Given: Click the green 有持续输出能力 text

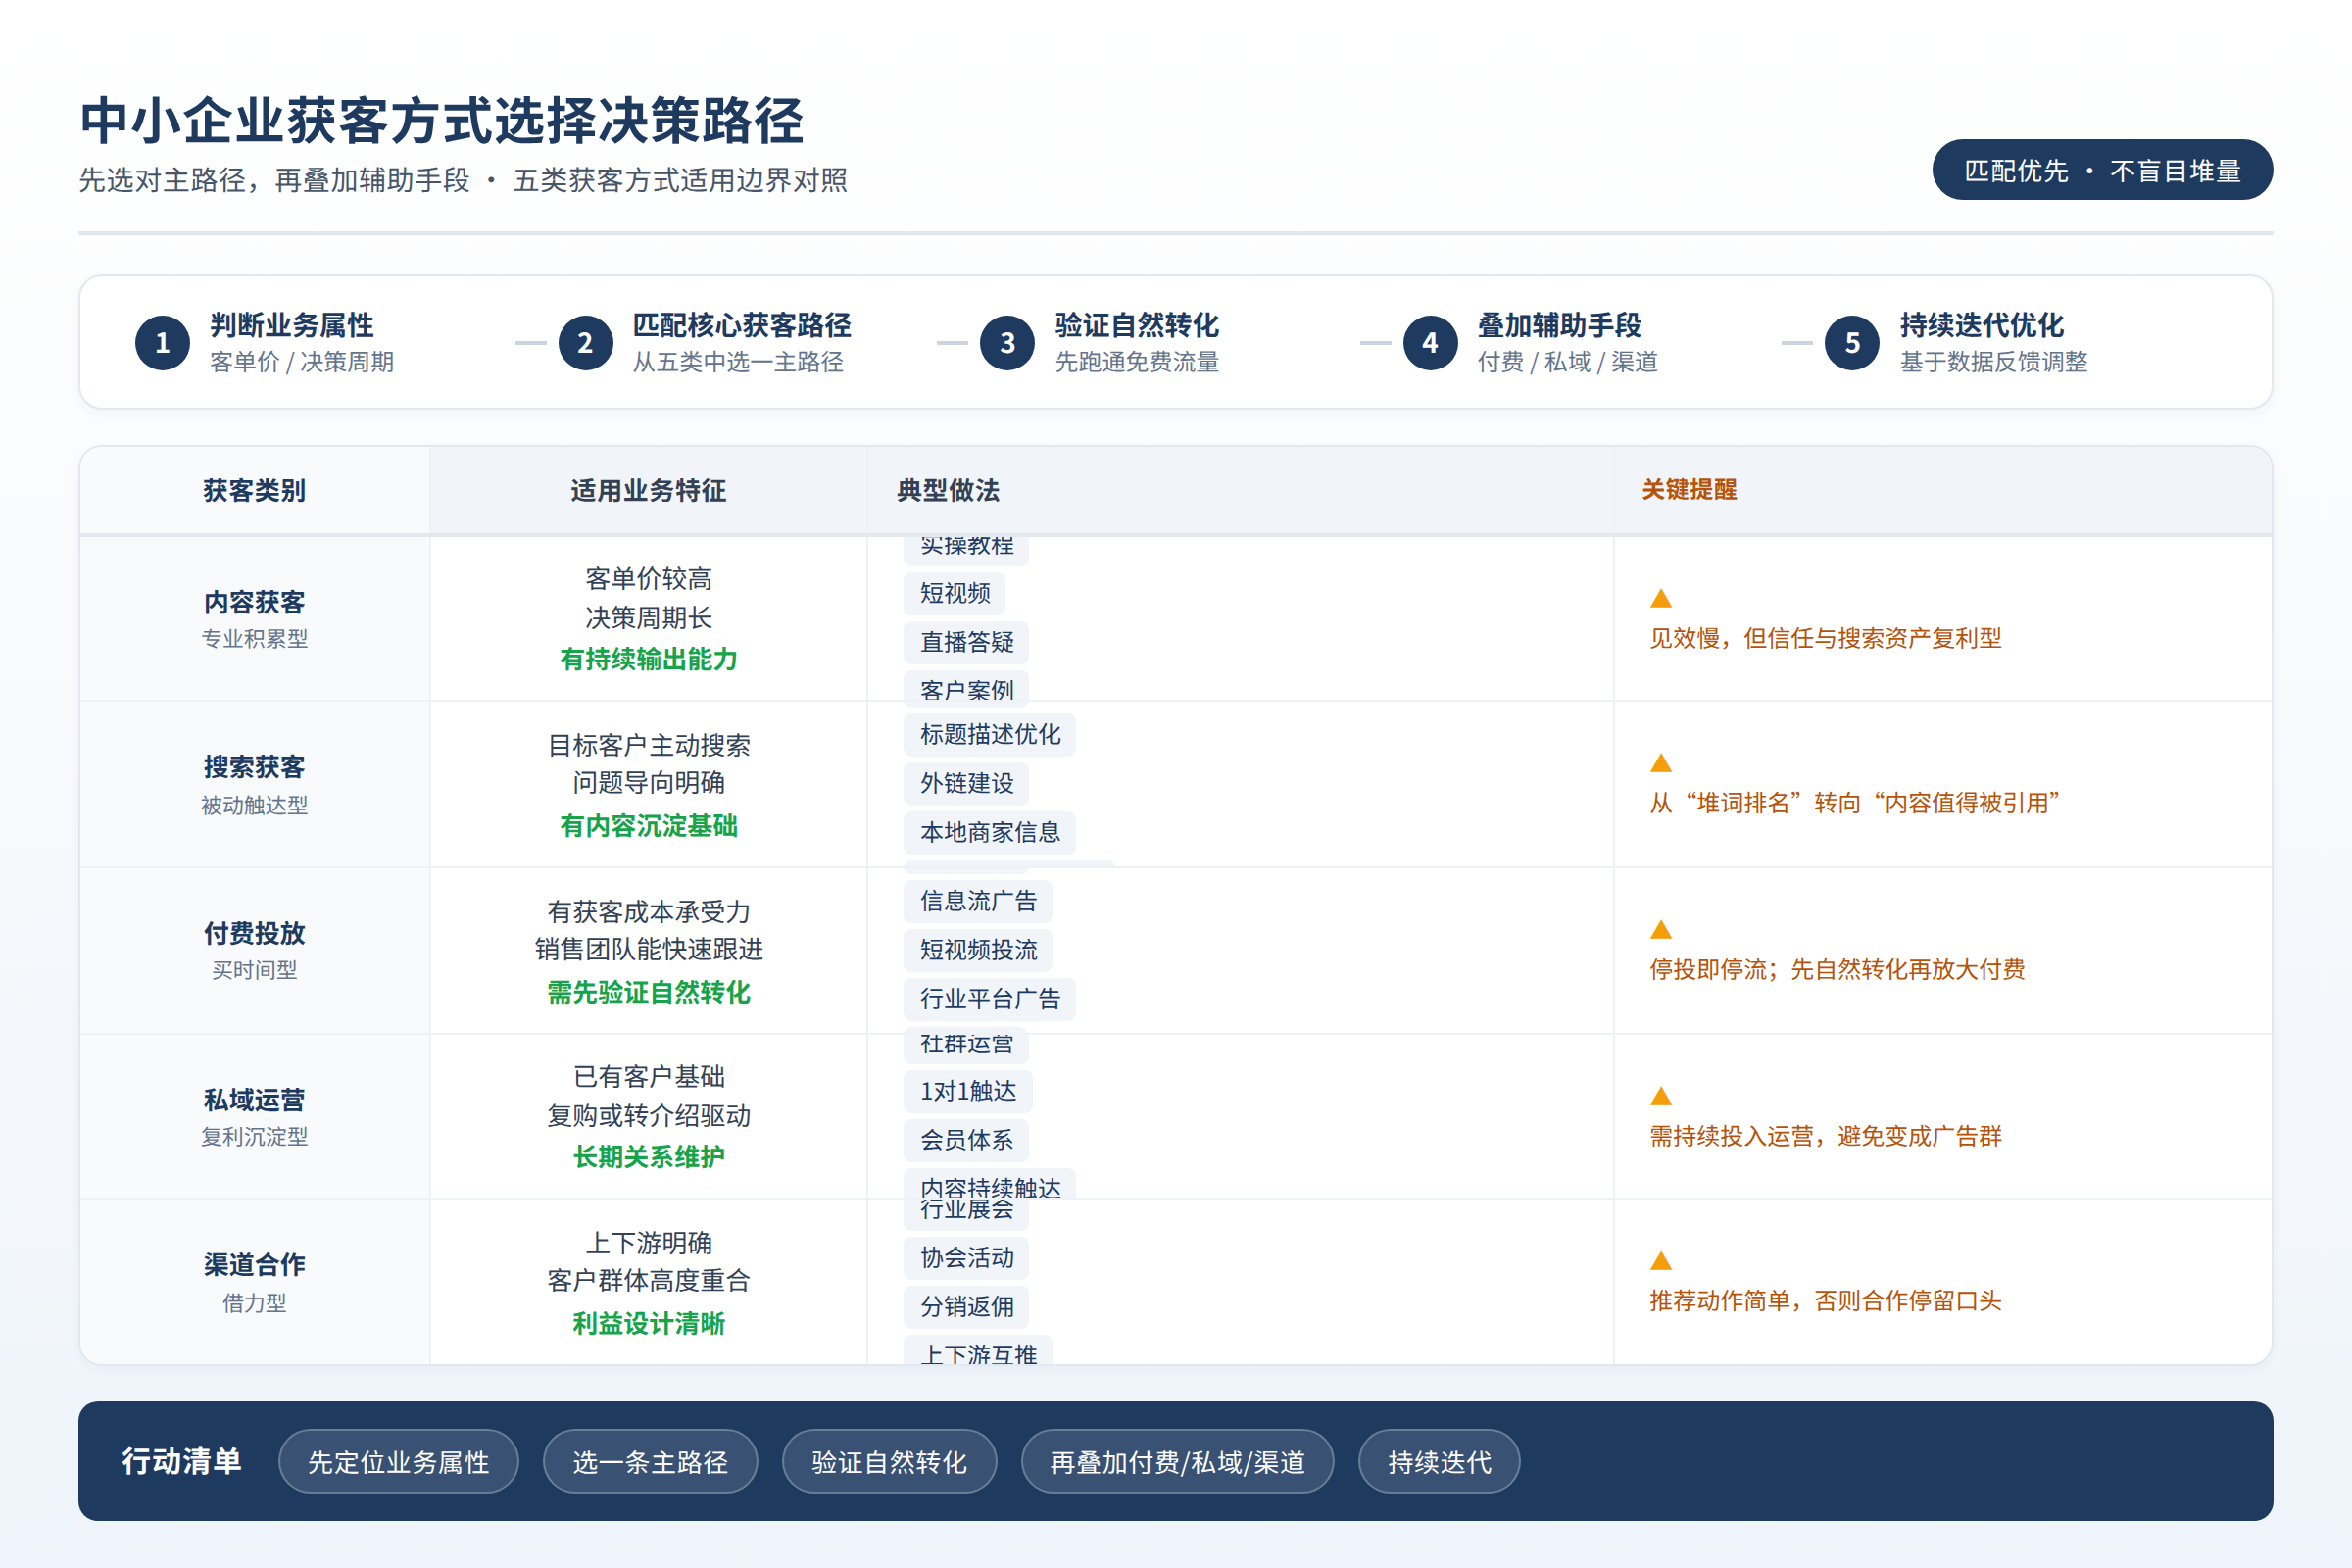Looking at the screenshot, I should tap(648, 659).
